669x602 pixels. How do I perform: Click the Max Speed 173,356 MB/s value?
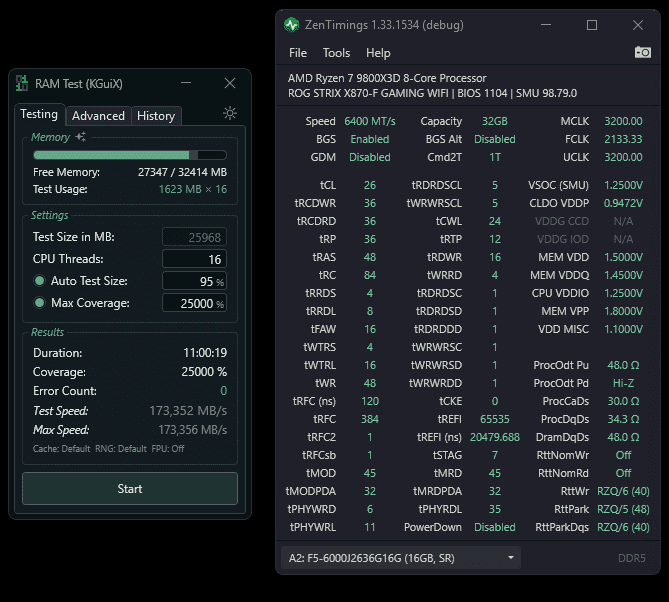(192, 430)
